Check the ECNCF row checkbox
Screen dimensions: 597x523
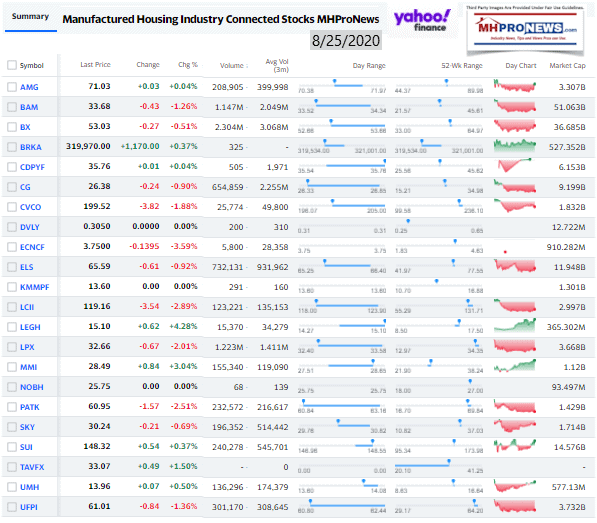tap(12, 247)
